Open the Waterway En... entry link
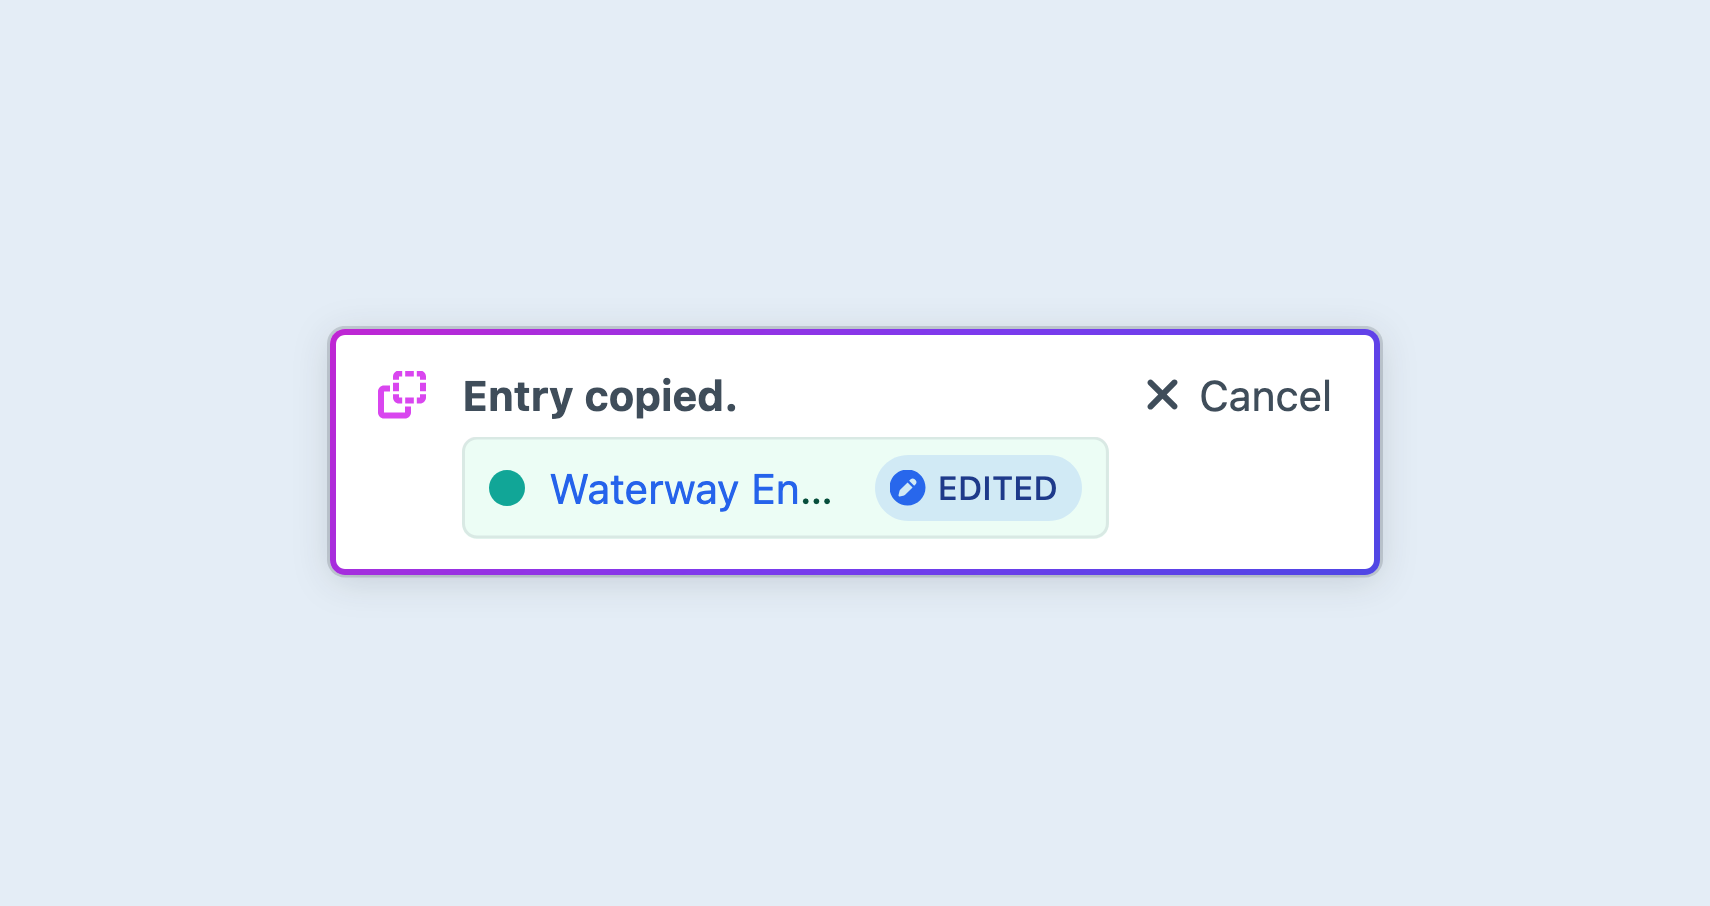The height and width of the screenshot is (906, 1710). pyautogui.click(x=690, y=489)
